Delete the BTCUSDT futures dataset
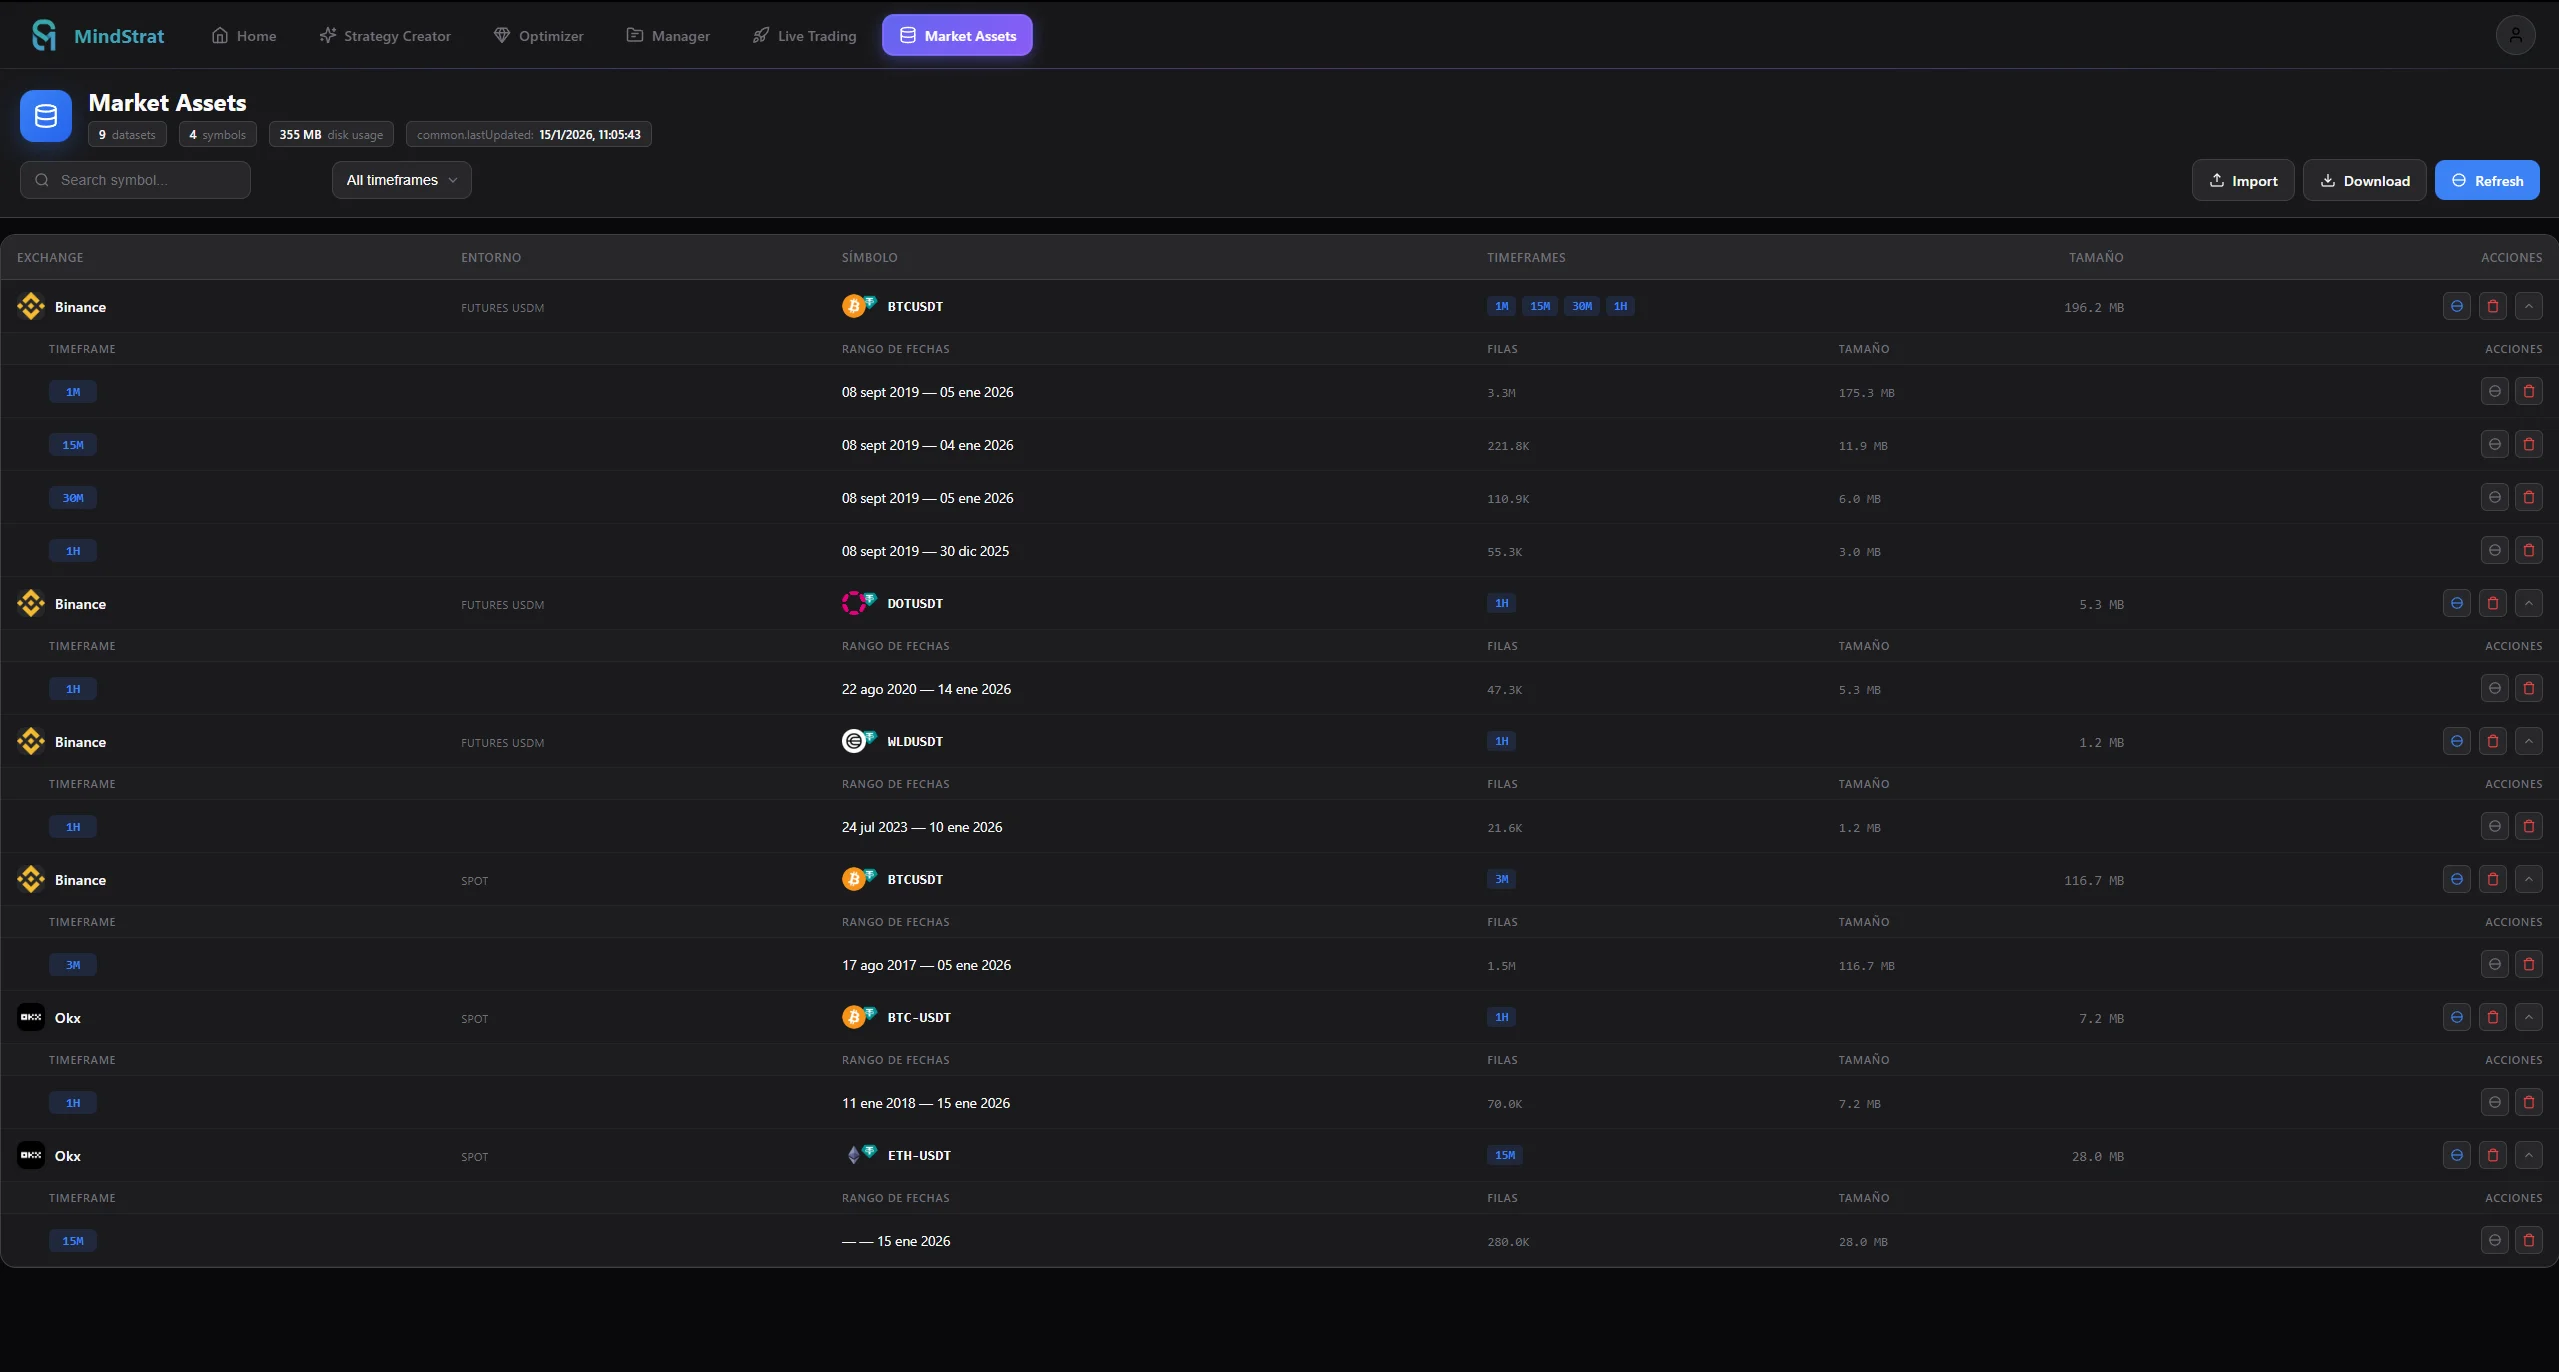The image size is (2559, 1372). pyautogui.click(x=2492, y=306)
